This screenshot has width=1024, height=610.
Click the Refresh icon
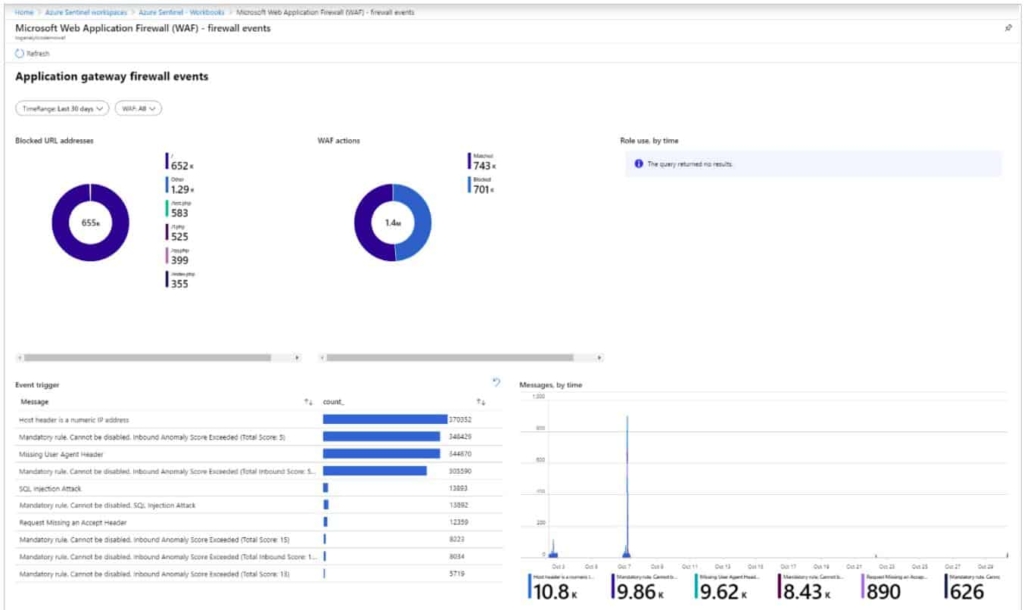click(20, 54)
